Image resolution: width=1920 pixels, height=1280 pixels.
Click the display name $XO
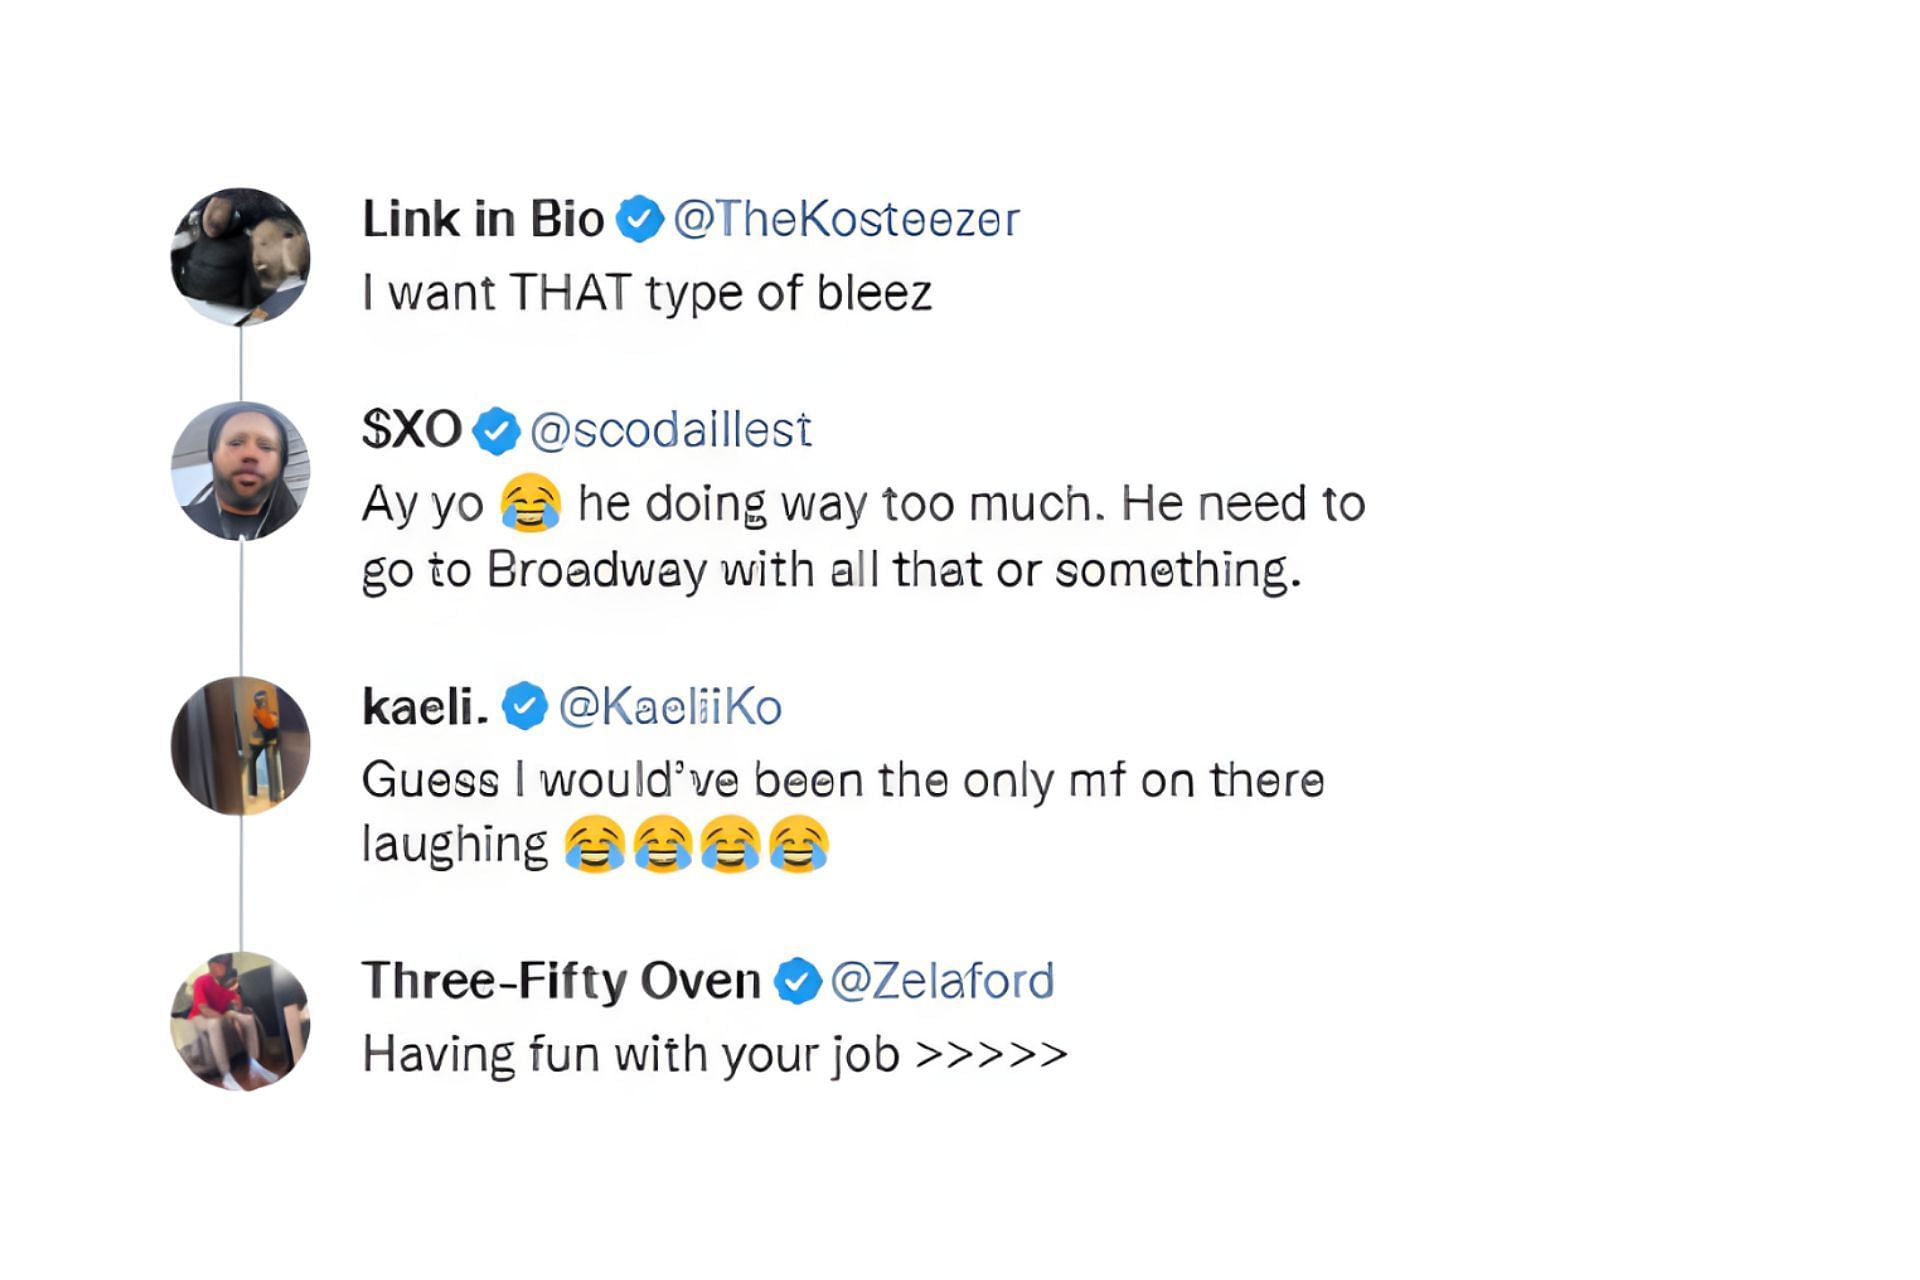(x=412, y=431)
